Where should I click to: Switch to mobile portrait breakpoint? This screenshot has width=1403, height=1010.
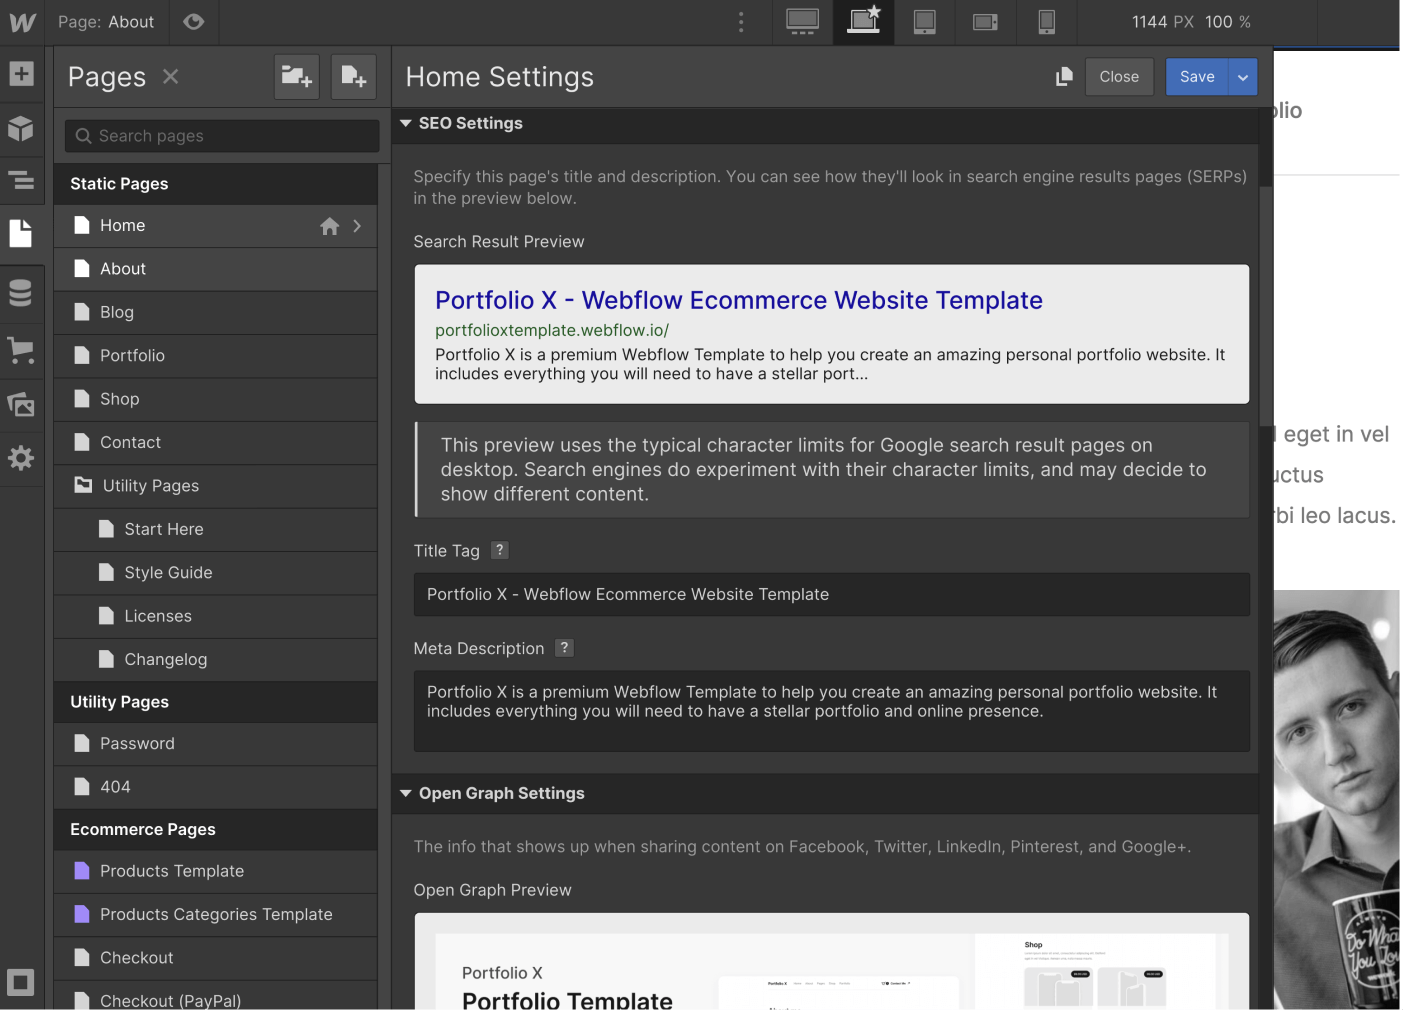[x=1047, y=22]
